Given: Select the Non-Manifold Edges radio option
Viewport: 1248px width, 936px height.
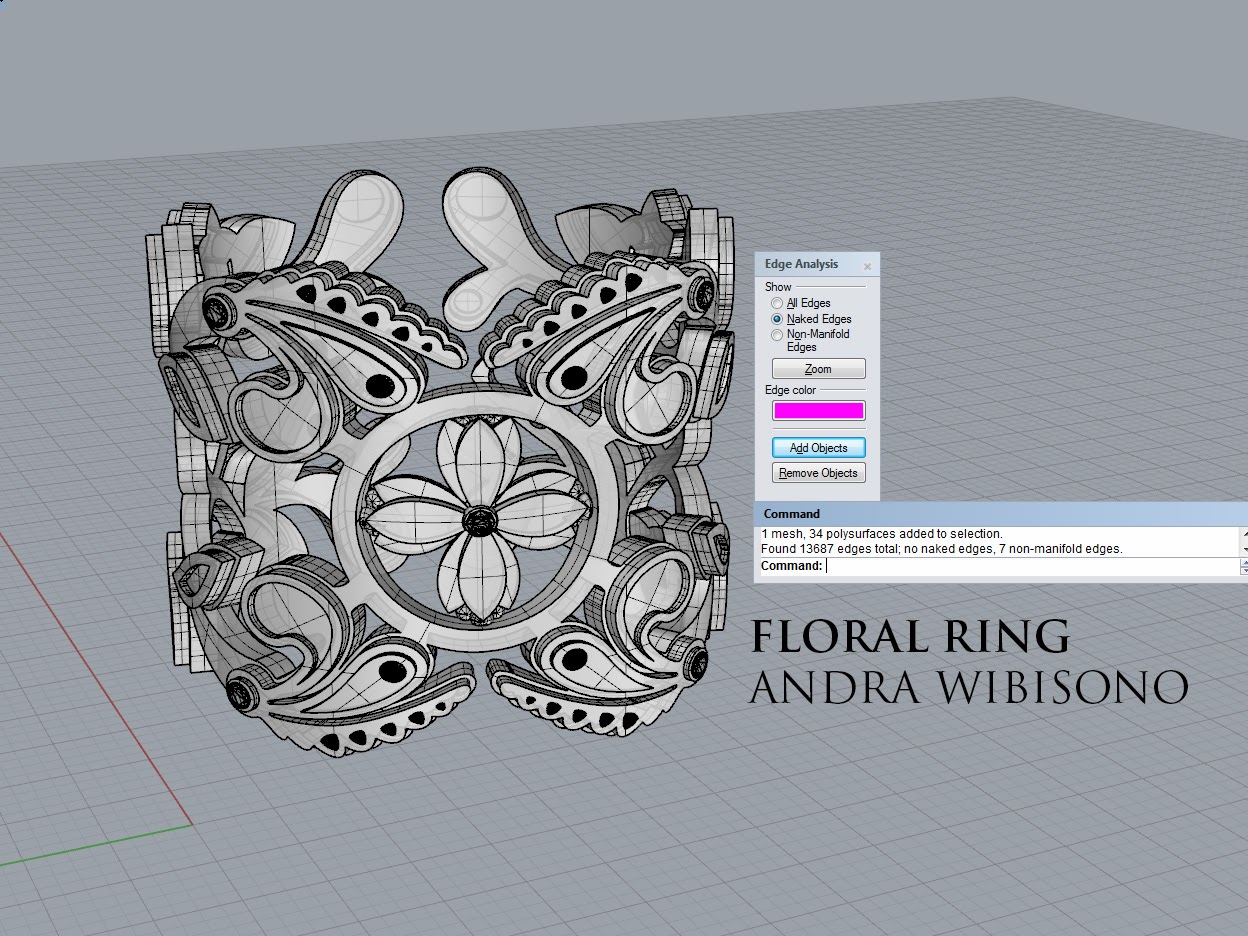Looking at the screenshot, I should (x=777, y=335).
